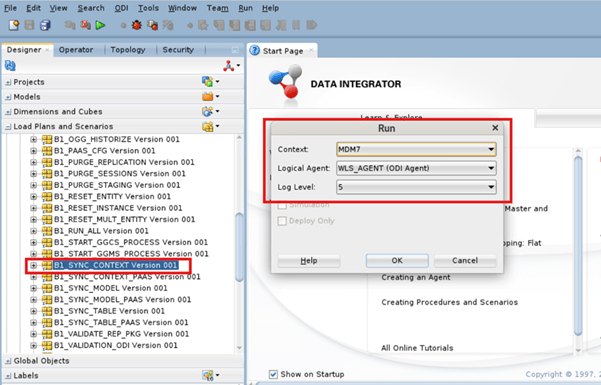Expand the B1_SYNC_CONTEXT Version 001 node
The height and width of the screenshot is (385, 601).
pyautogui.click(x=33, y=265)
